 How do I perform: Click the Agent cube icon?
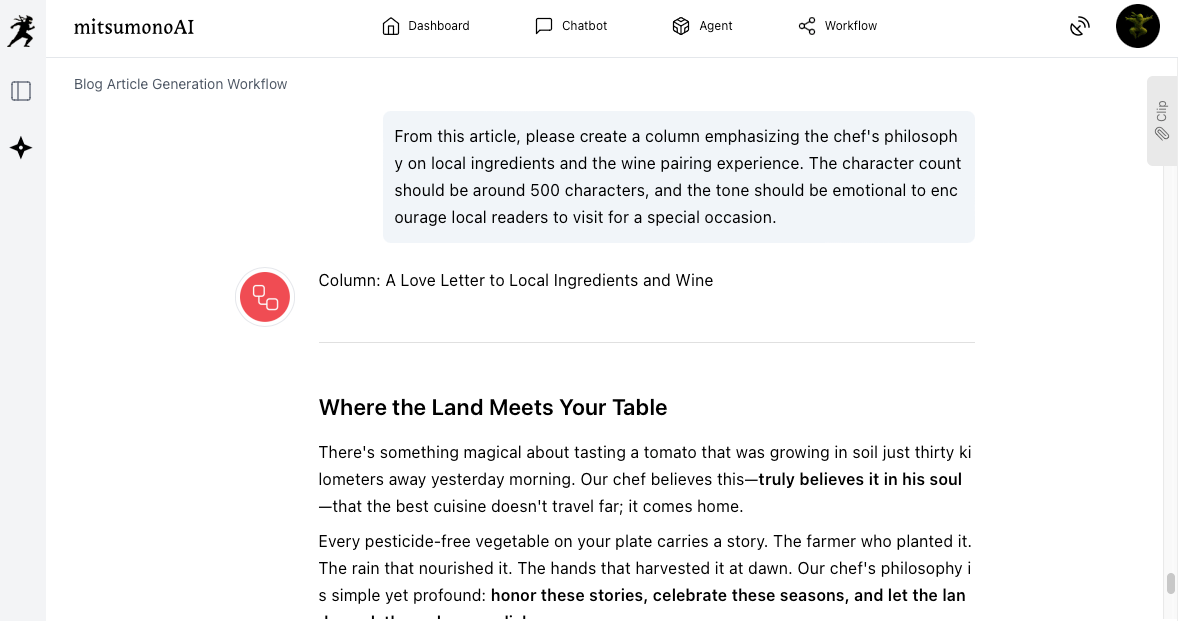(681, 26)
